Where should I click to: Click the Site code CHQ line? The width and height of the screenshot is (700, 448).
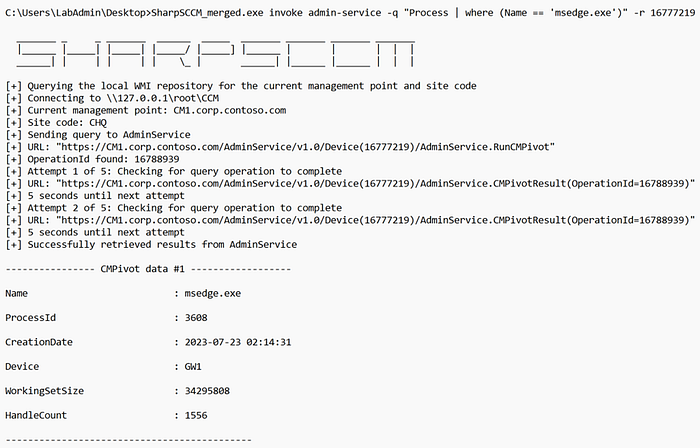click(x=56, y=123)
